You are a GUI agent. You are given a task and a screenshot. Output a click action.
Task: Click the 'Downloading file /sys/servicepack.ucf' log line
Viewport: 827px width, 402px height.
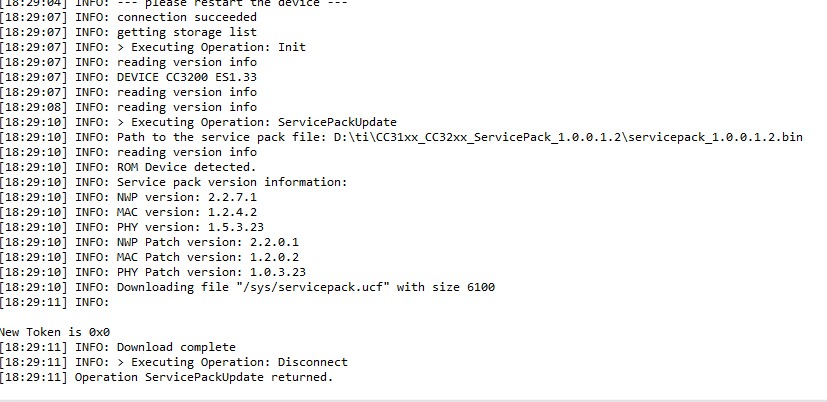[305, 287]
